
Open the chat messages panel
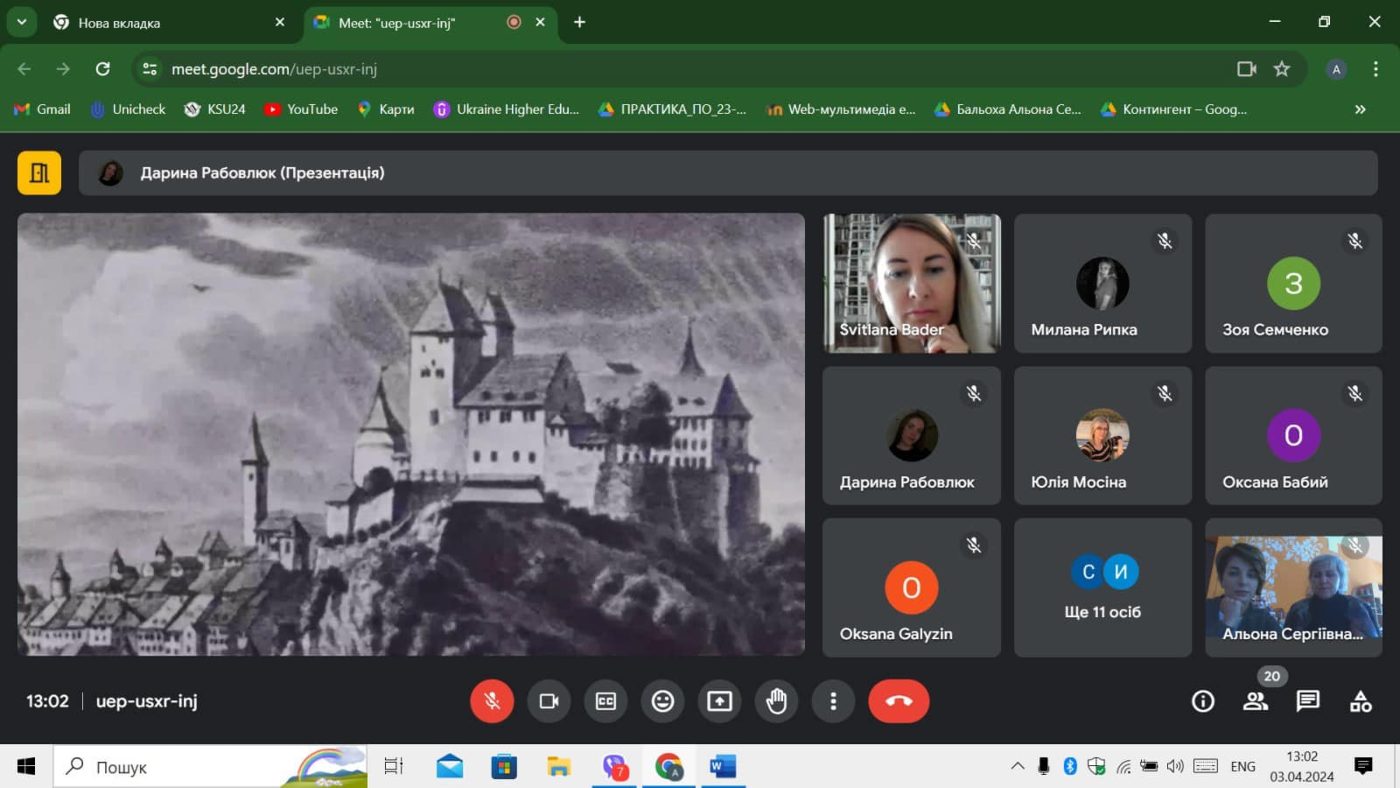1308,701
